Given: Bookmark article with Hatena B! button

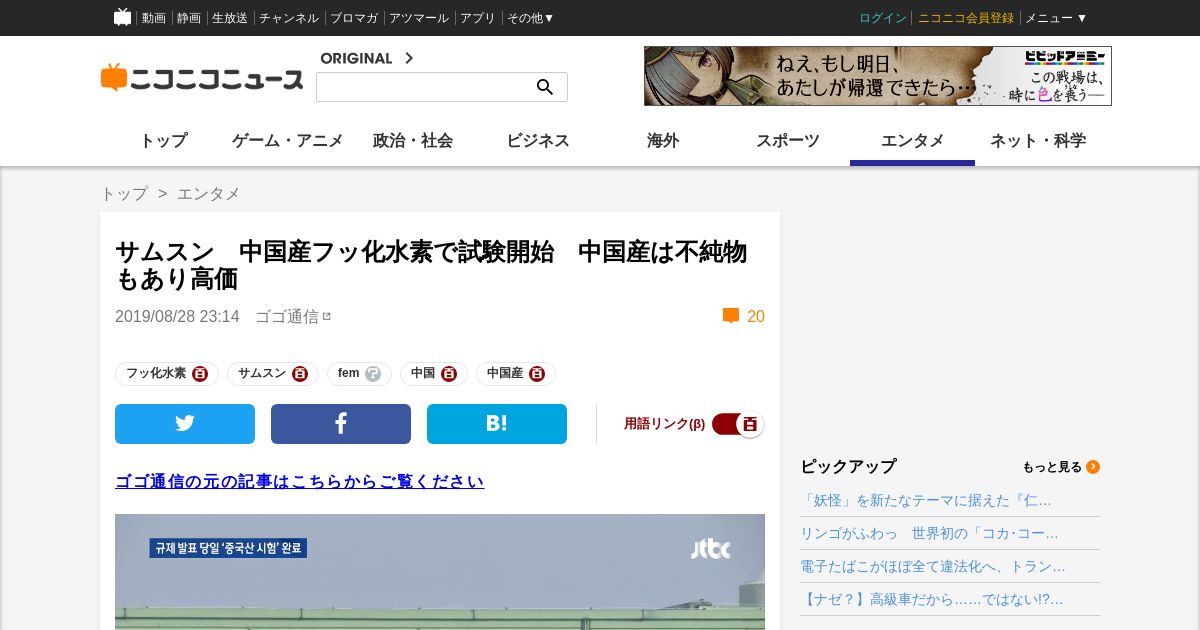Looking at the screenshot, I should tap(497, 424).
